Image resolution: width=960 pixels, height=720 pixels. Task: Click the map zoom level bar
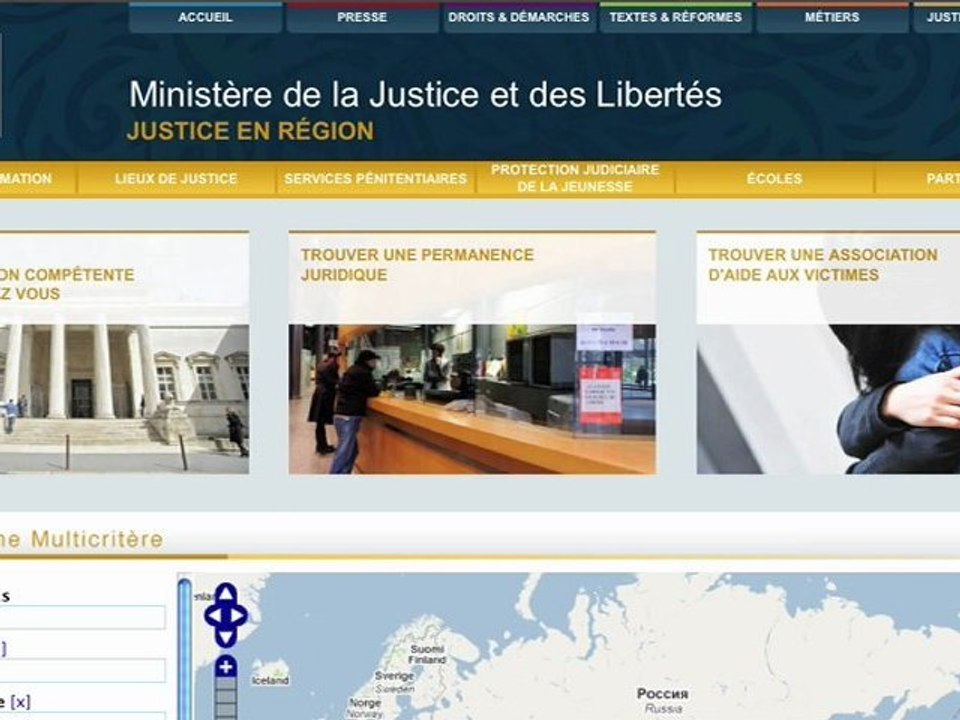226,698
